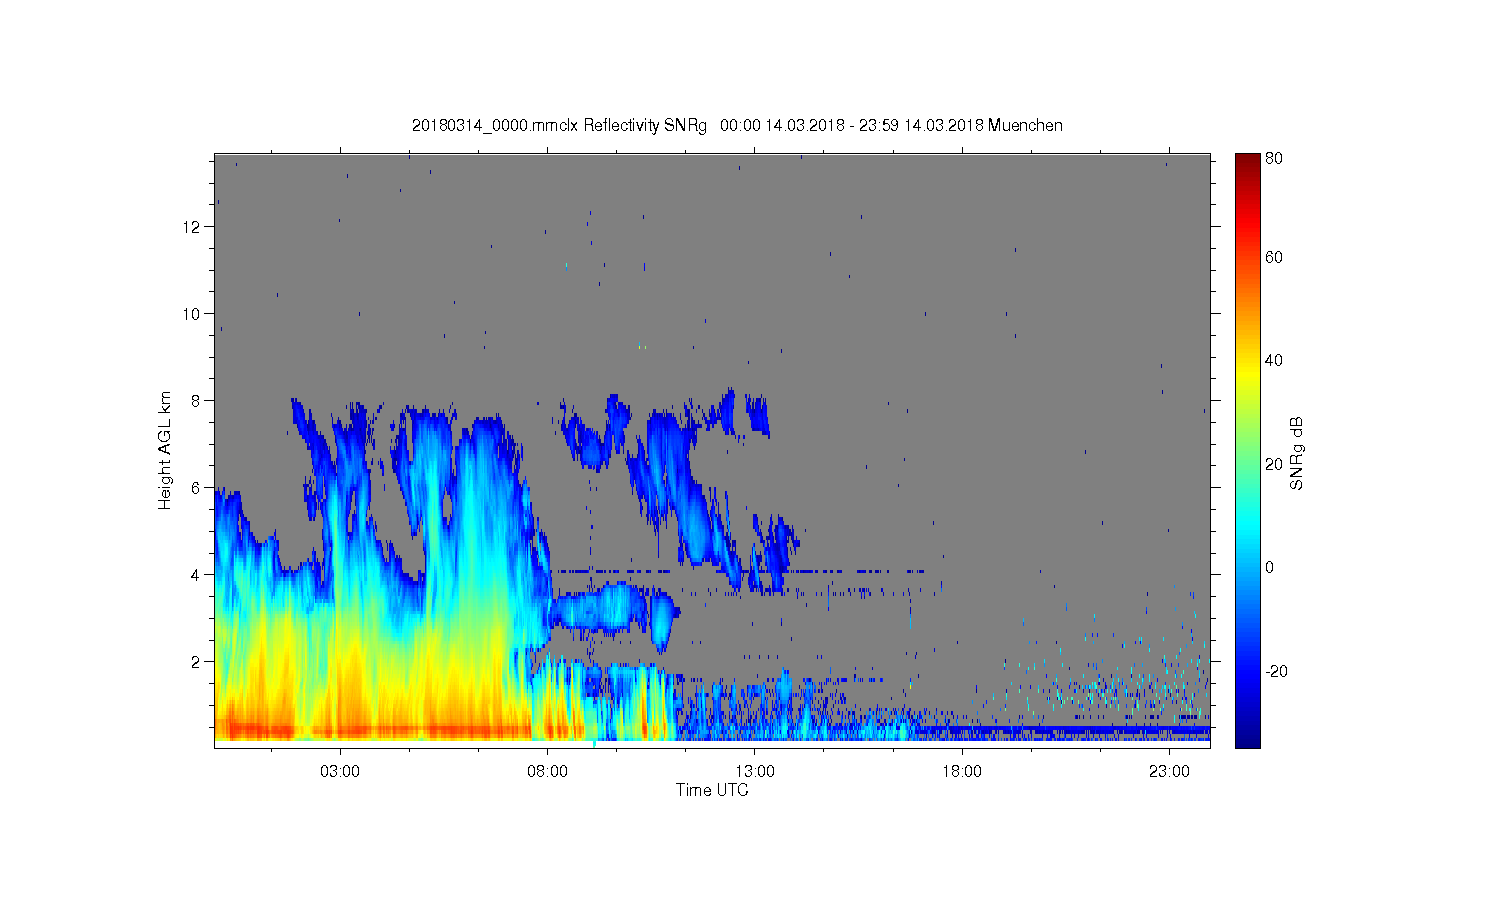Click the colorbar value -20
Viewport: 1500px width, 900px height.
pos(1276,671)
